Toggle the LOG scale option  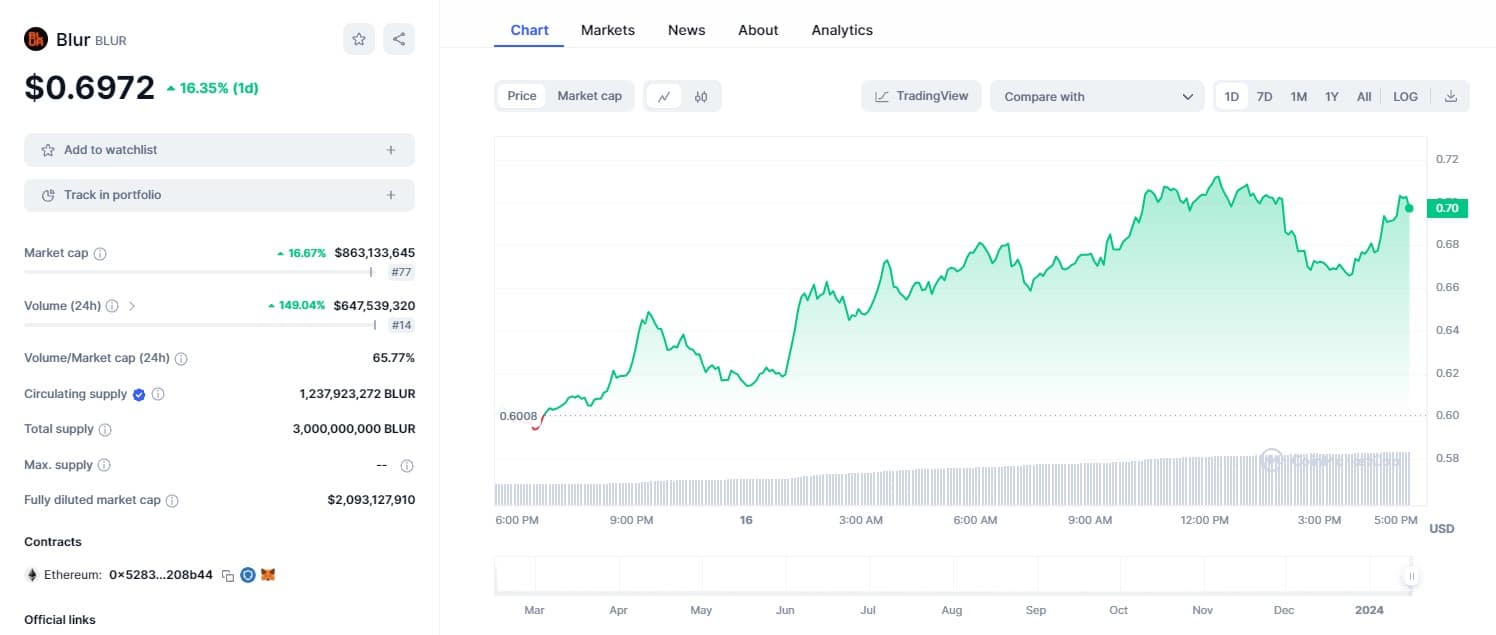point(1405,96)
